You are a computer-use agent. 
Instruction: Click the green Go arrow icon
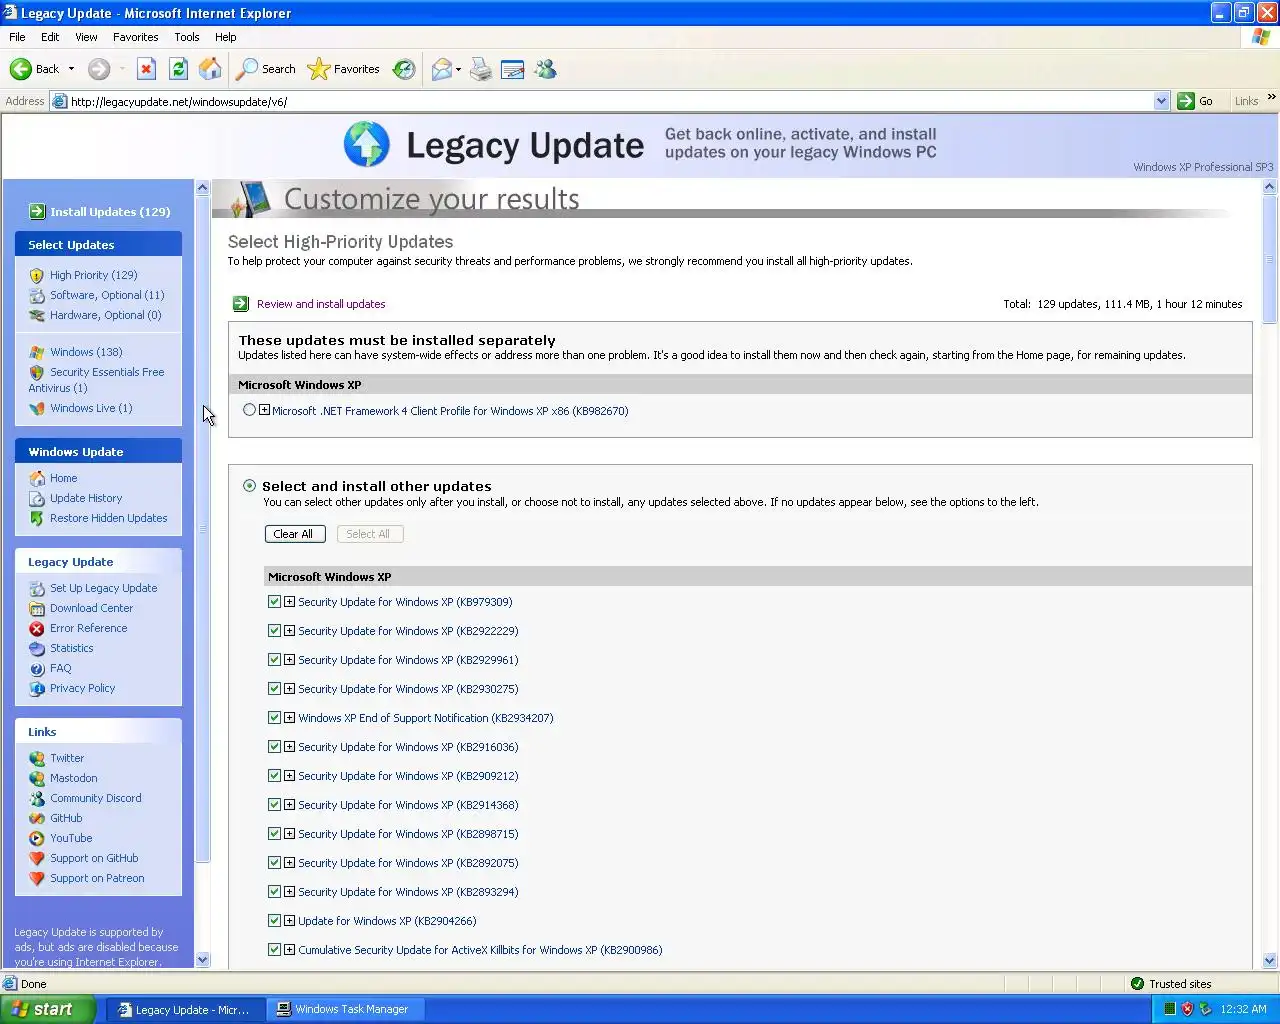pyautogui.click(x=1186, y=101)
